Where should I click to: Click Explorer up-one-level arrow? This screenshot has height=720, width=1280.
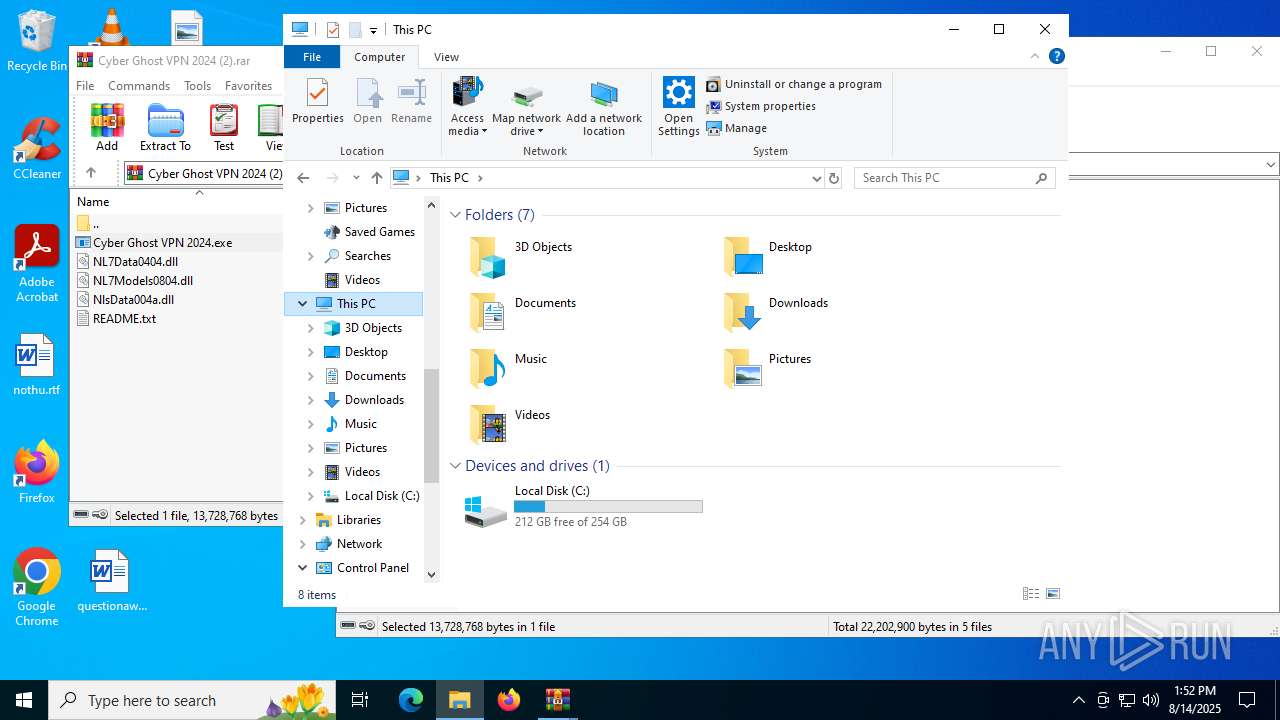[377, 178]
